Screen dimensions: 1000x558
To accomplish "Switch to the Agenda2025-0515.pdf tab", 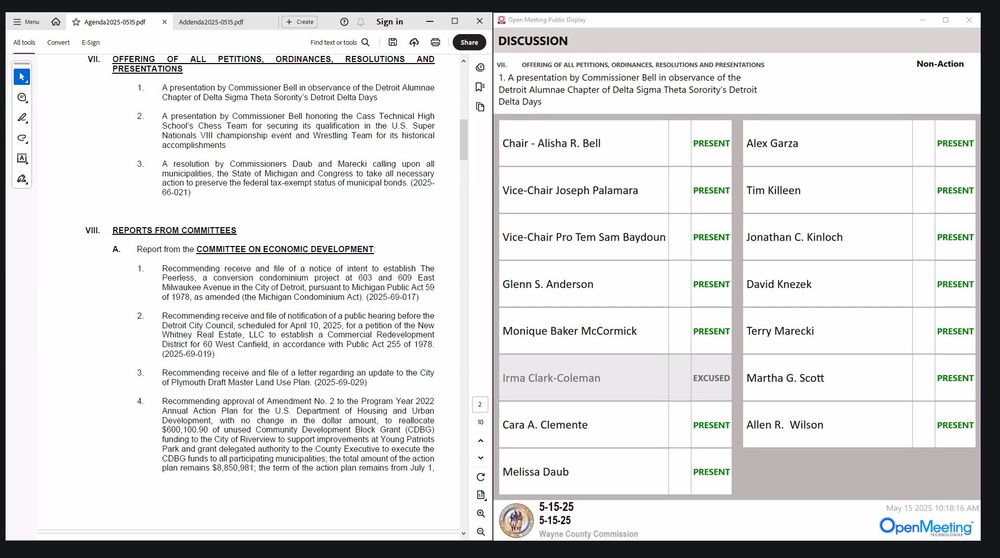I will 115,22.
